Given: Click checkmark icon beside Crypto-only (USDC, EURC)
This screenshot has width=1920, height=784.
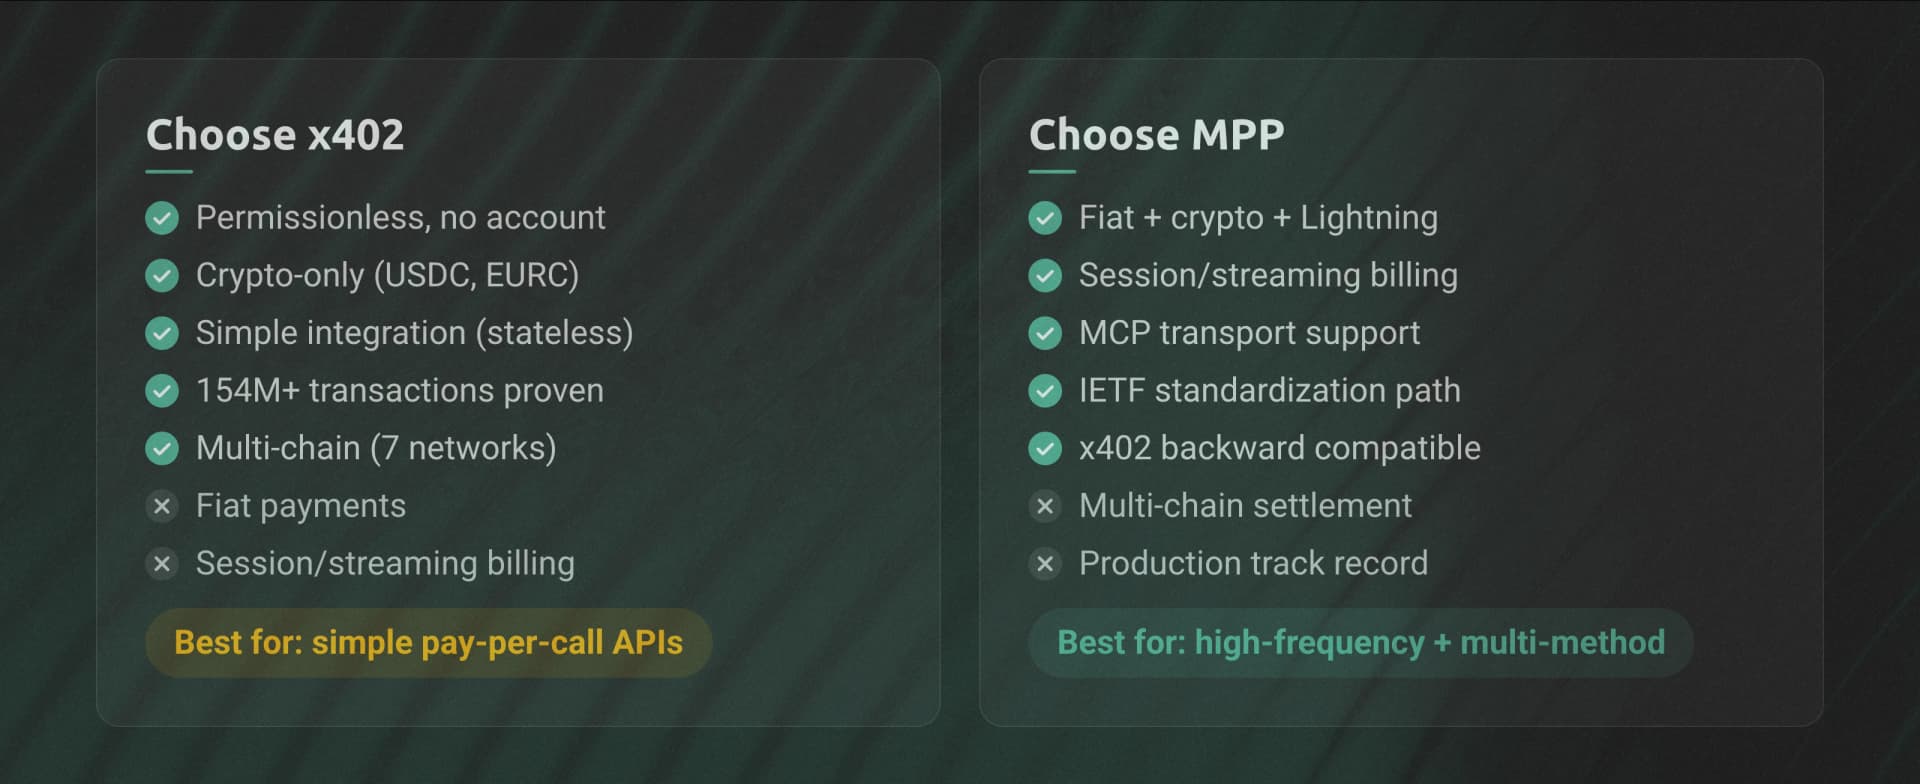Looking at the screenshot, I should click(162, 276).
